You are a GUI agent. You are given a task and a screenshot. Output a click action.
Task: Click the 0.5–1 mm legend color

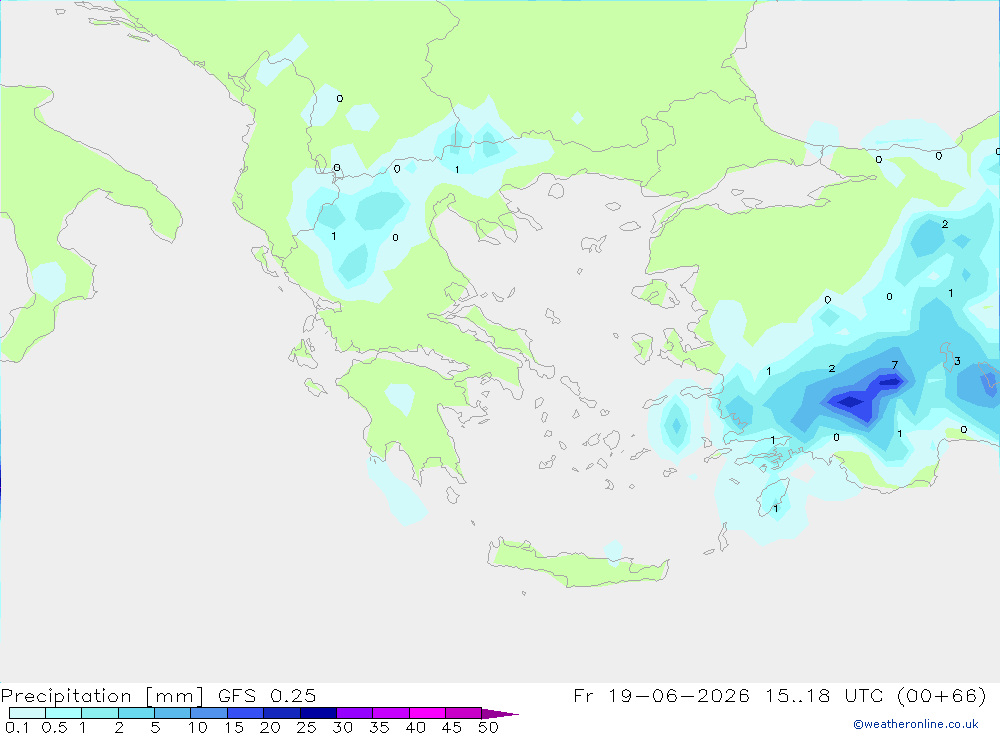[x=63, y=713]
